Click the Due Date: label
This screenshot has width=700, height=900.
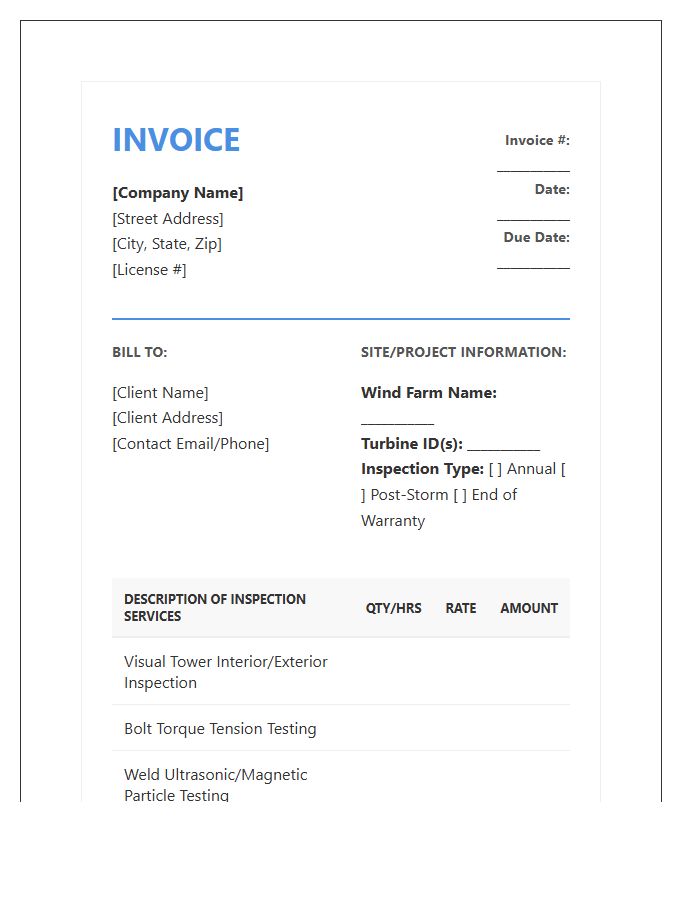point(536,238)
